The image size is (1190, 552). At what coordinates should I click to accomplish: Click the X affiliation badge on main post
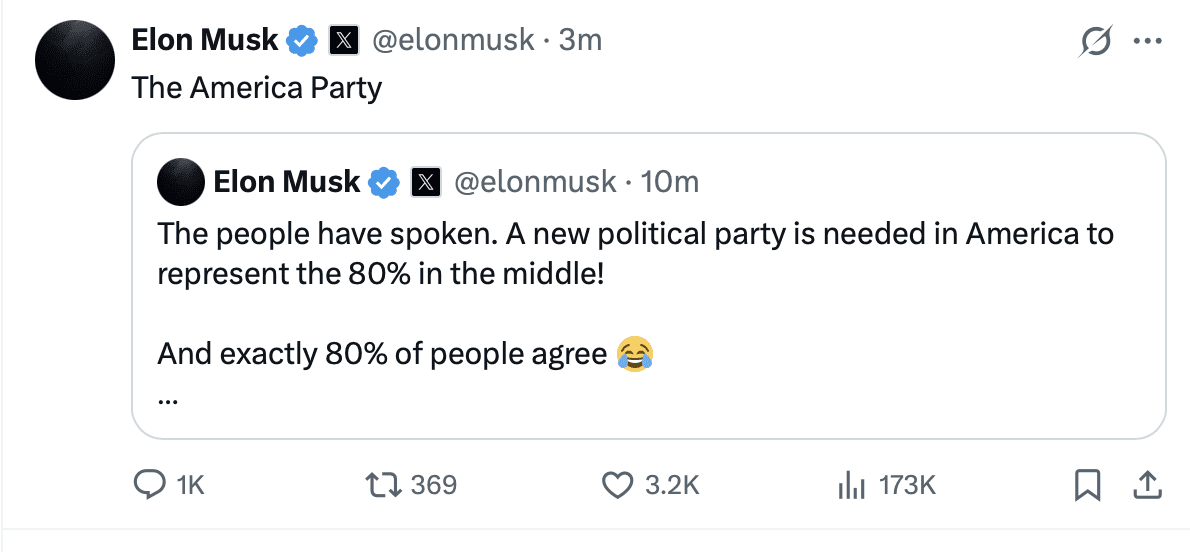tap(343, 40)
